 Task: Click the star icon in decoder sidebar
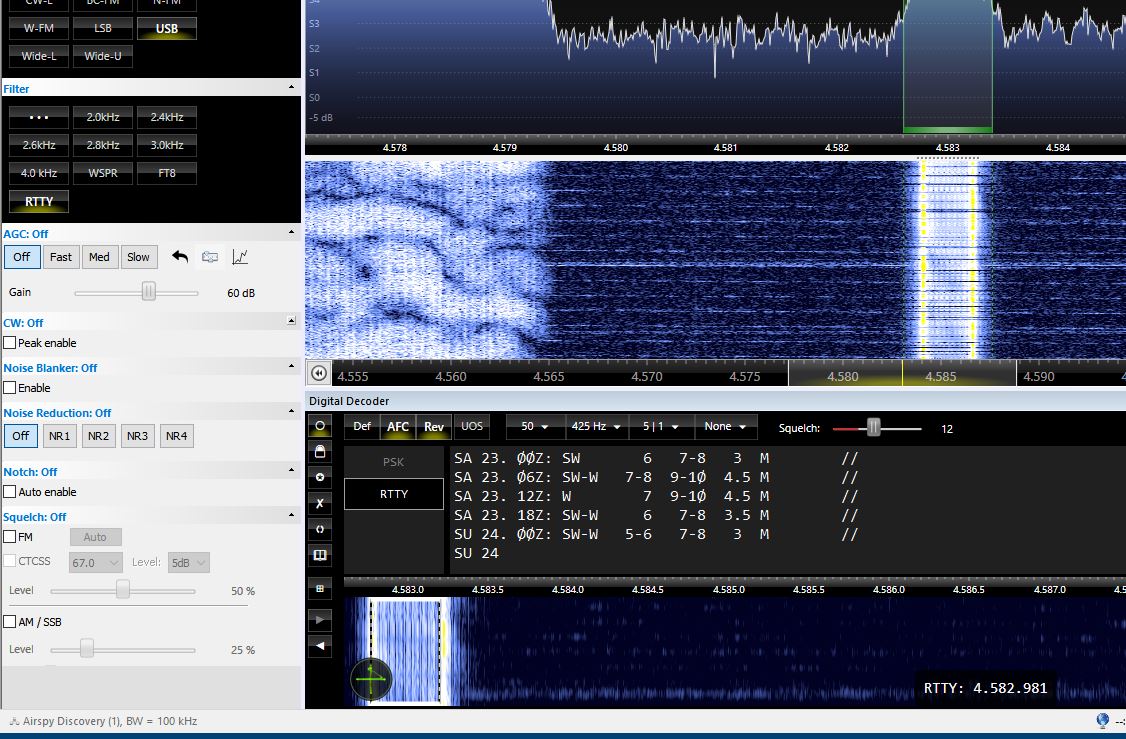click(x=320, y=478)
